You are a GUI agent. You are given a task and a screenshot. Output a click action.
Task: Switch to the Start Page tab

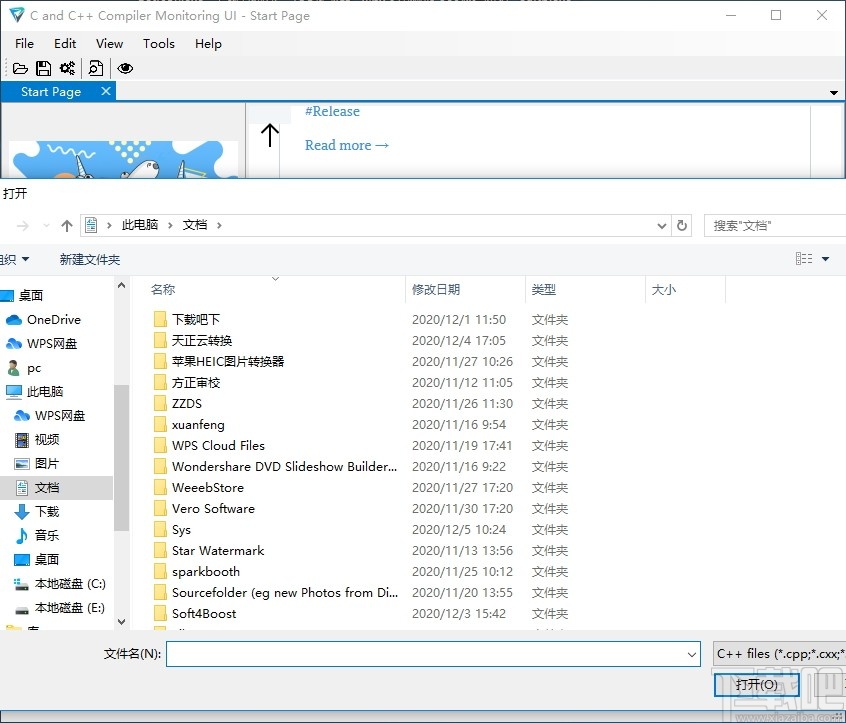tap(50, 91)
